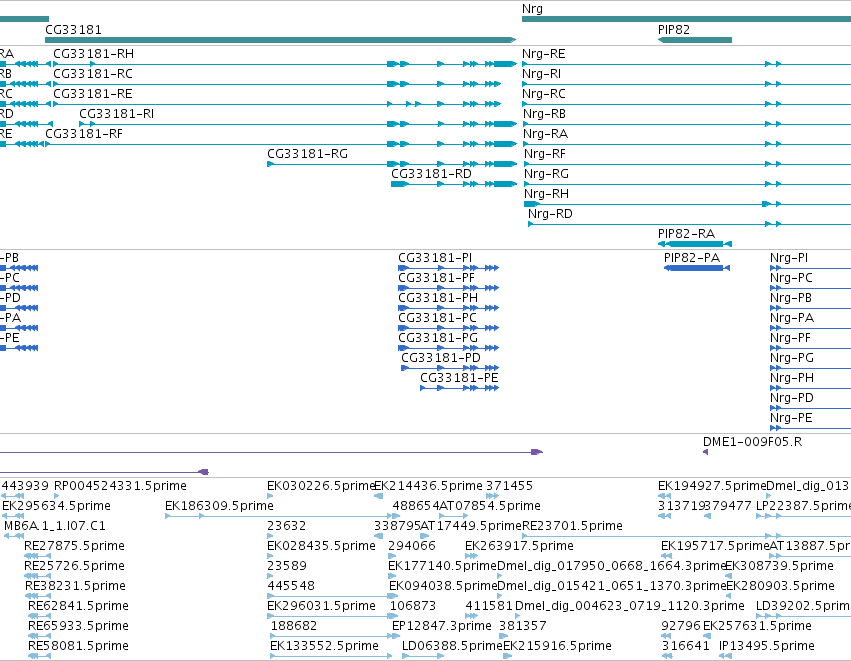This screenshot has width=851, height=661.
Task: Select protein PIP82-PA label
Action: pyautogui.click(x=692, y=258)
